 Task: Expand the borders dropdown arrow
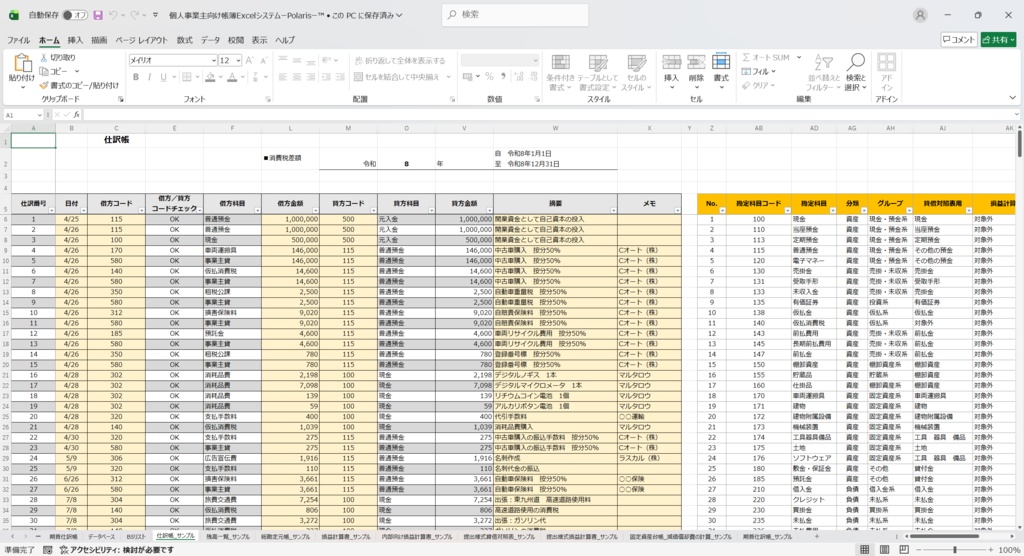point(197,77)
